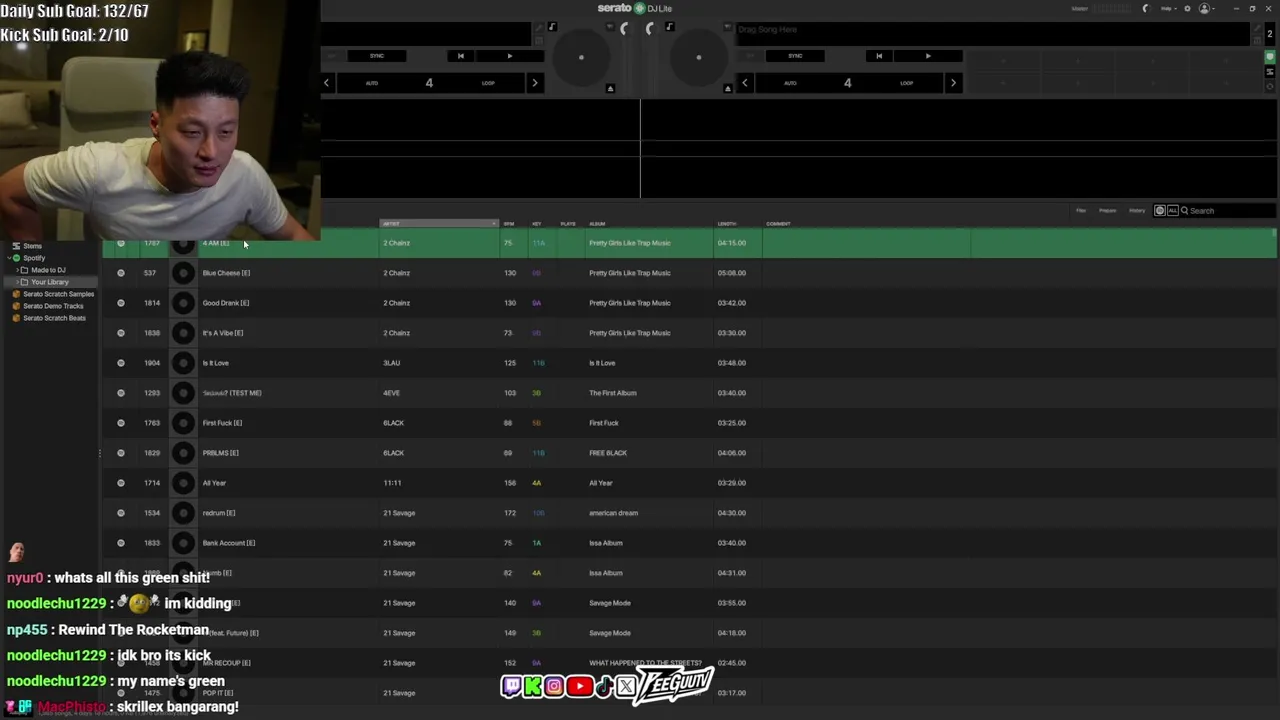
Task: Open Serato settings gear
Action: [1187, 8]
